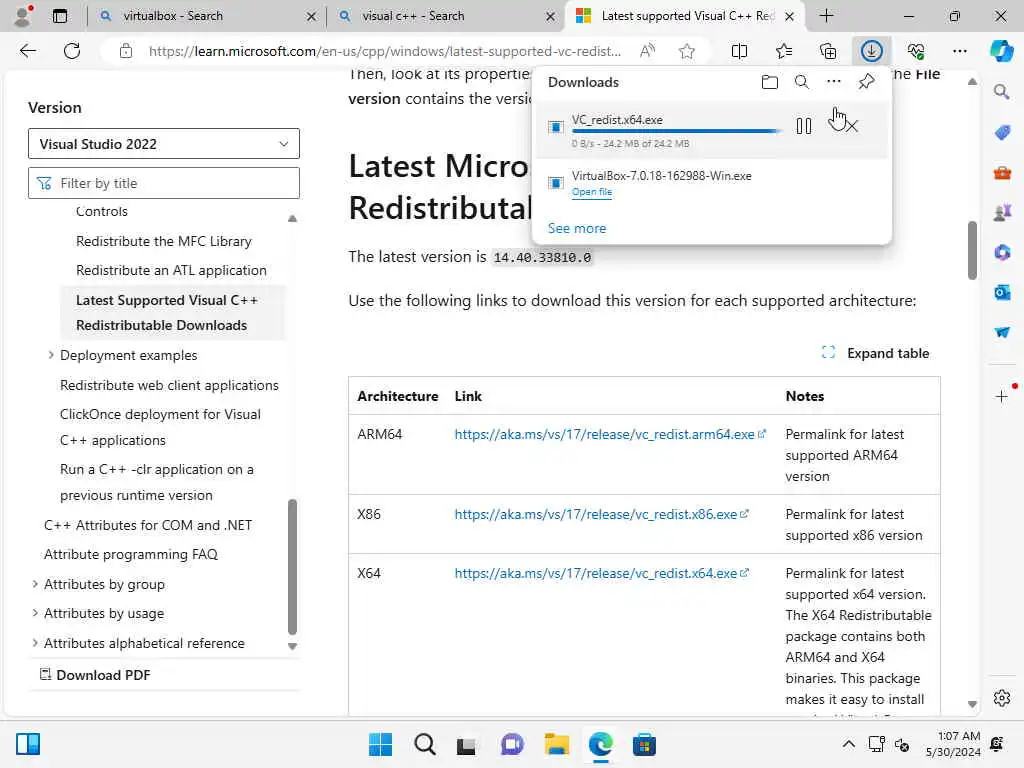Click the Downloads toolbar button in Edge
This screenshot has height=768, width=1024.
coord(871,51)
